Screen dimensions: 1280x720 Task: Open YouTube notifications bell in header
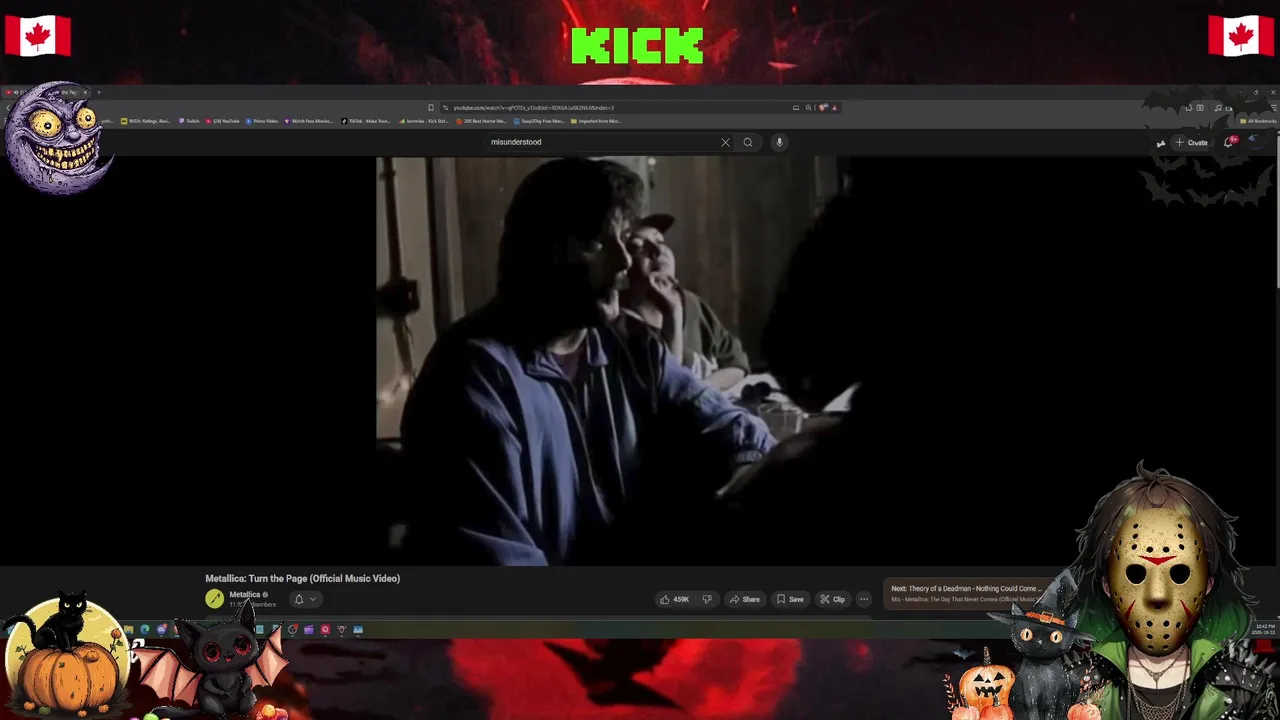click(x=1229, y=143)
